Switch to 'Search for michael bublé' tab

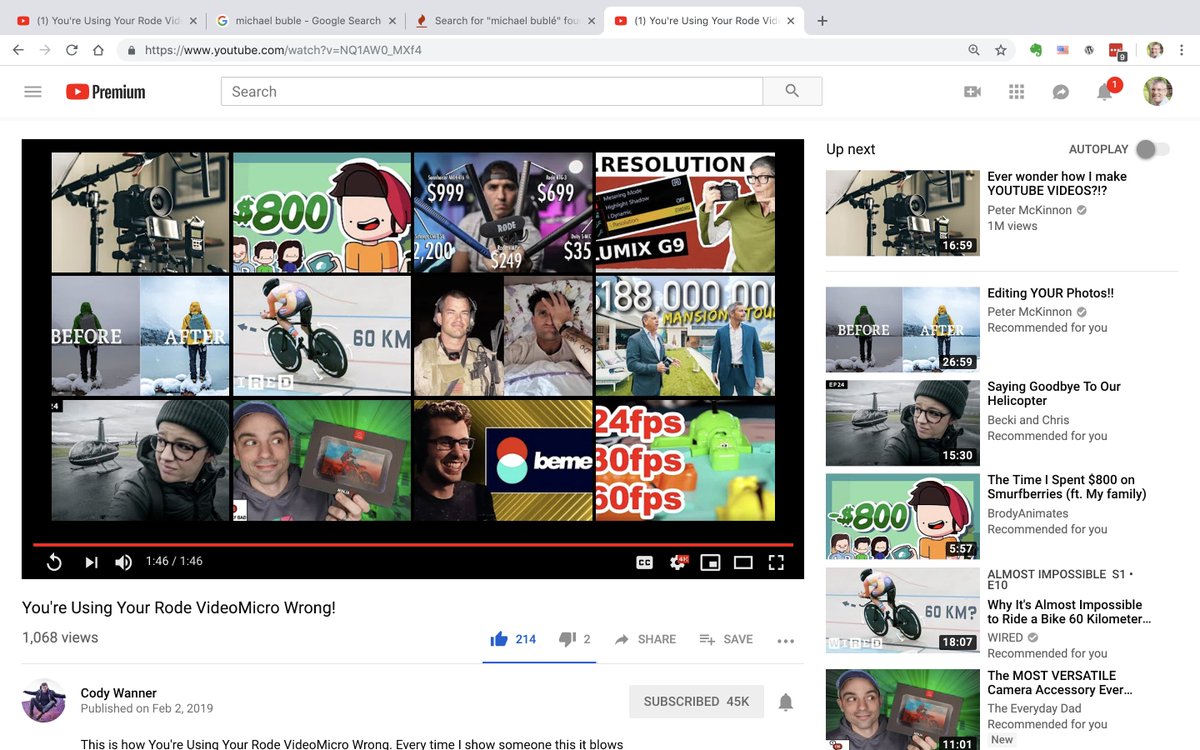click(505, 20)
